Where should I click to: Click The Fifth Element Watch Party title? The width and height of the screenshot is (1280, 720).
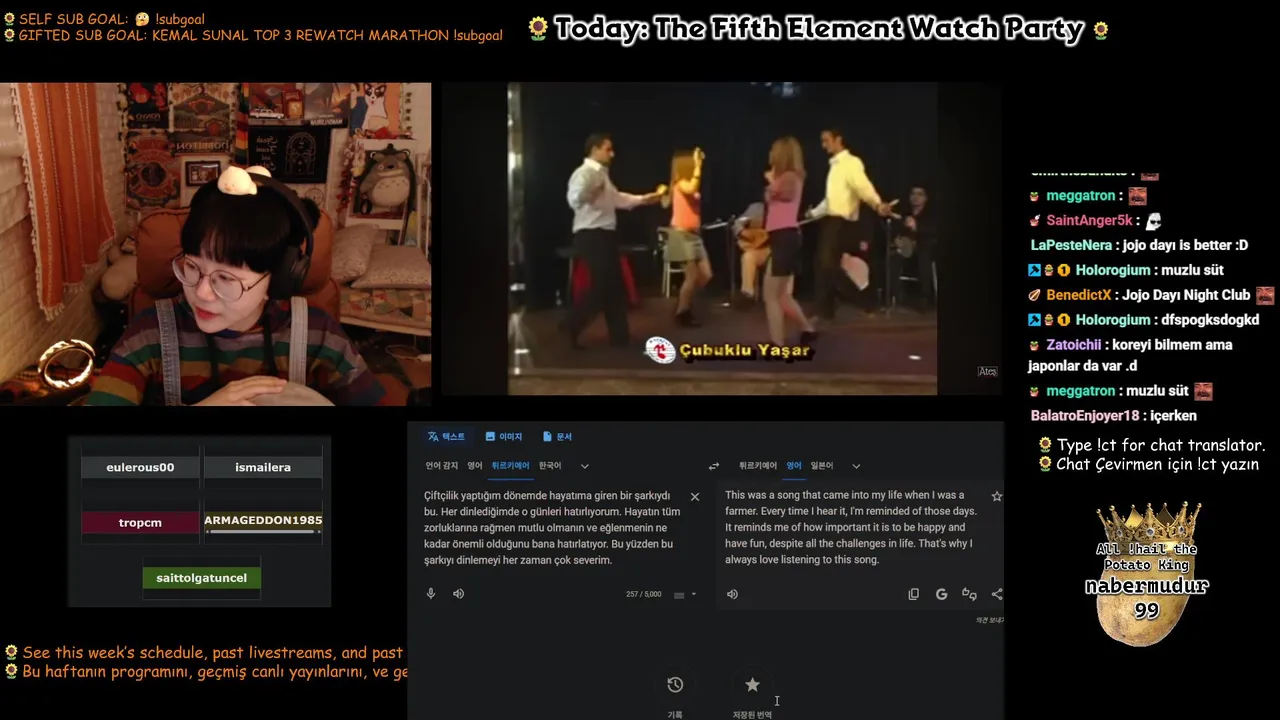pos(819,29)
